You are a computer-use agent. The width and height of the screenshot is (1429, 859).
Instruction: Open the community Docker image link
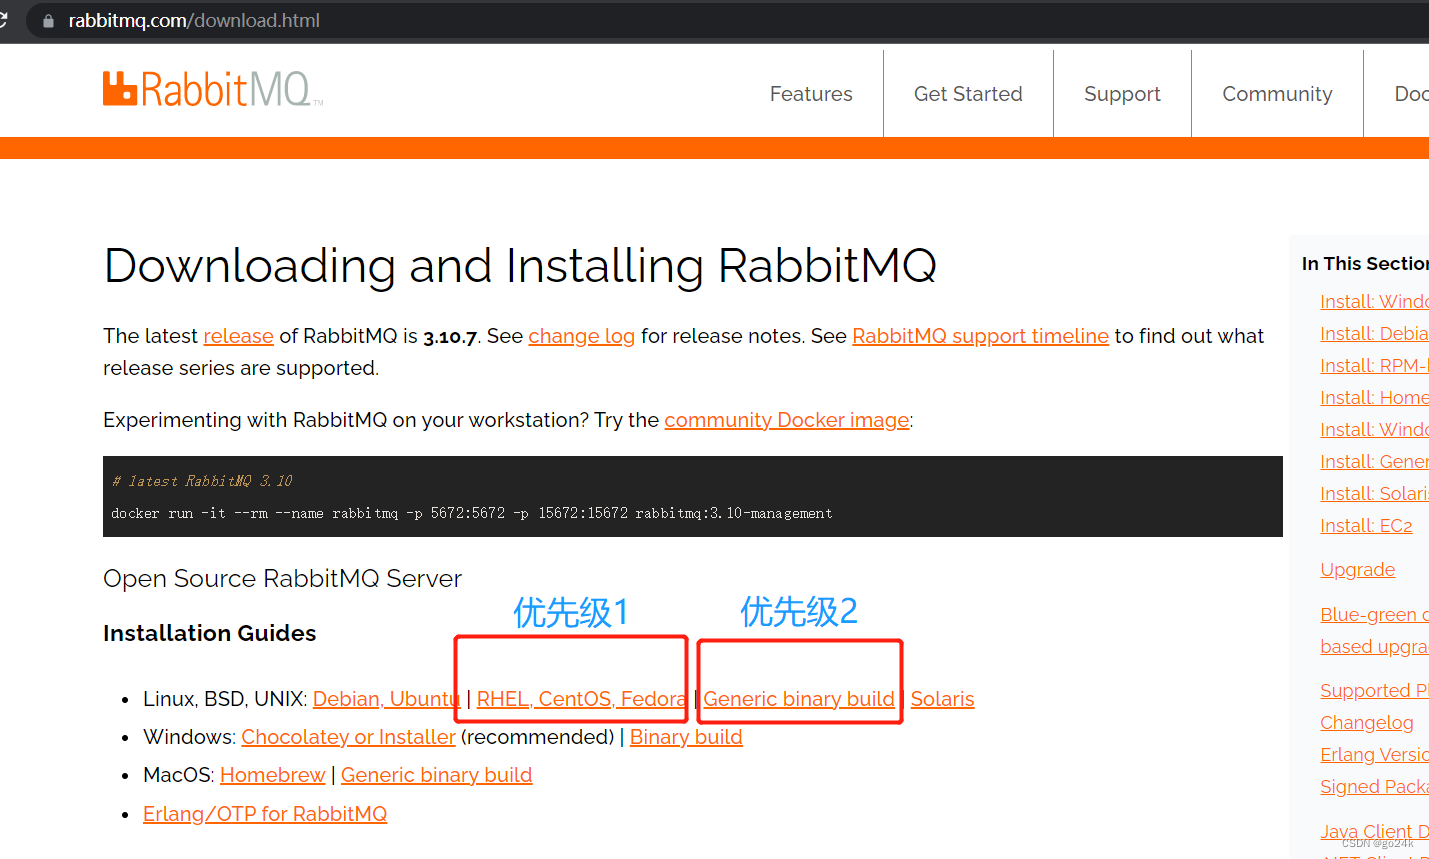pos(787,420)
